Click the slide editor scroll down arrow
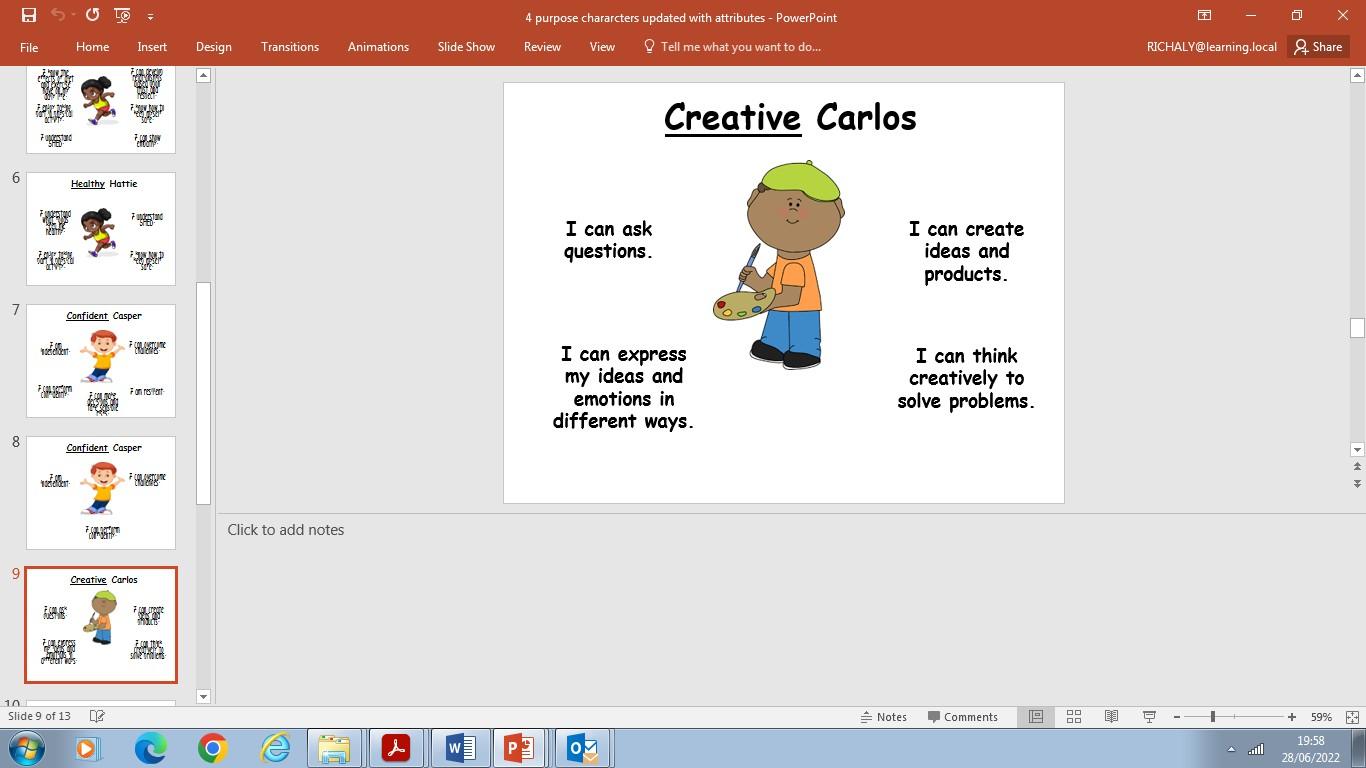 1357,450
